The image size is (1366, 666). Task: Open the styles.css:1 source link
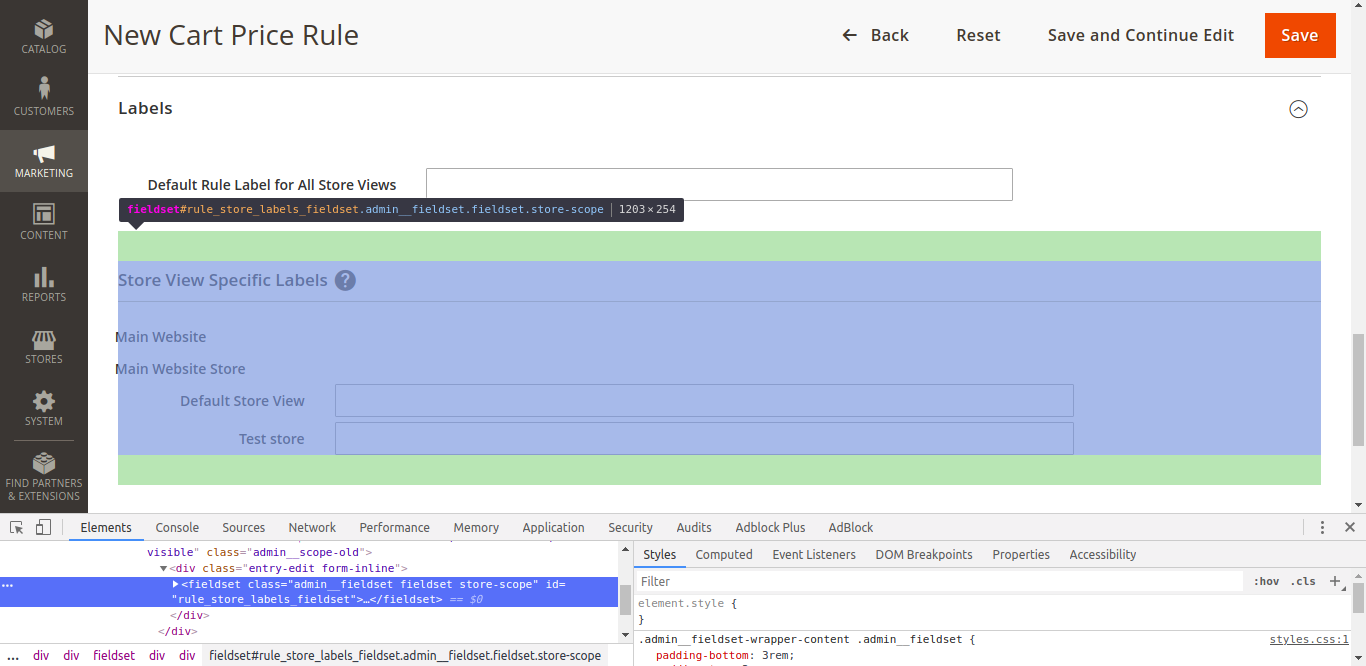coord(1309,640)
